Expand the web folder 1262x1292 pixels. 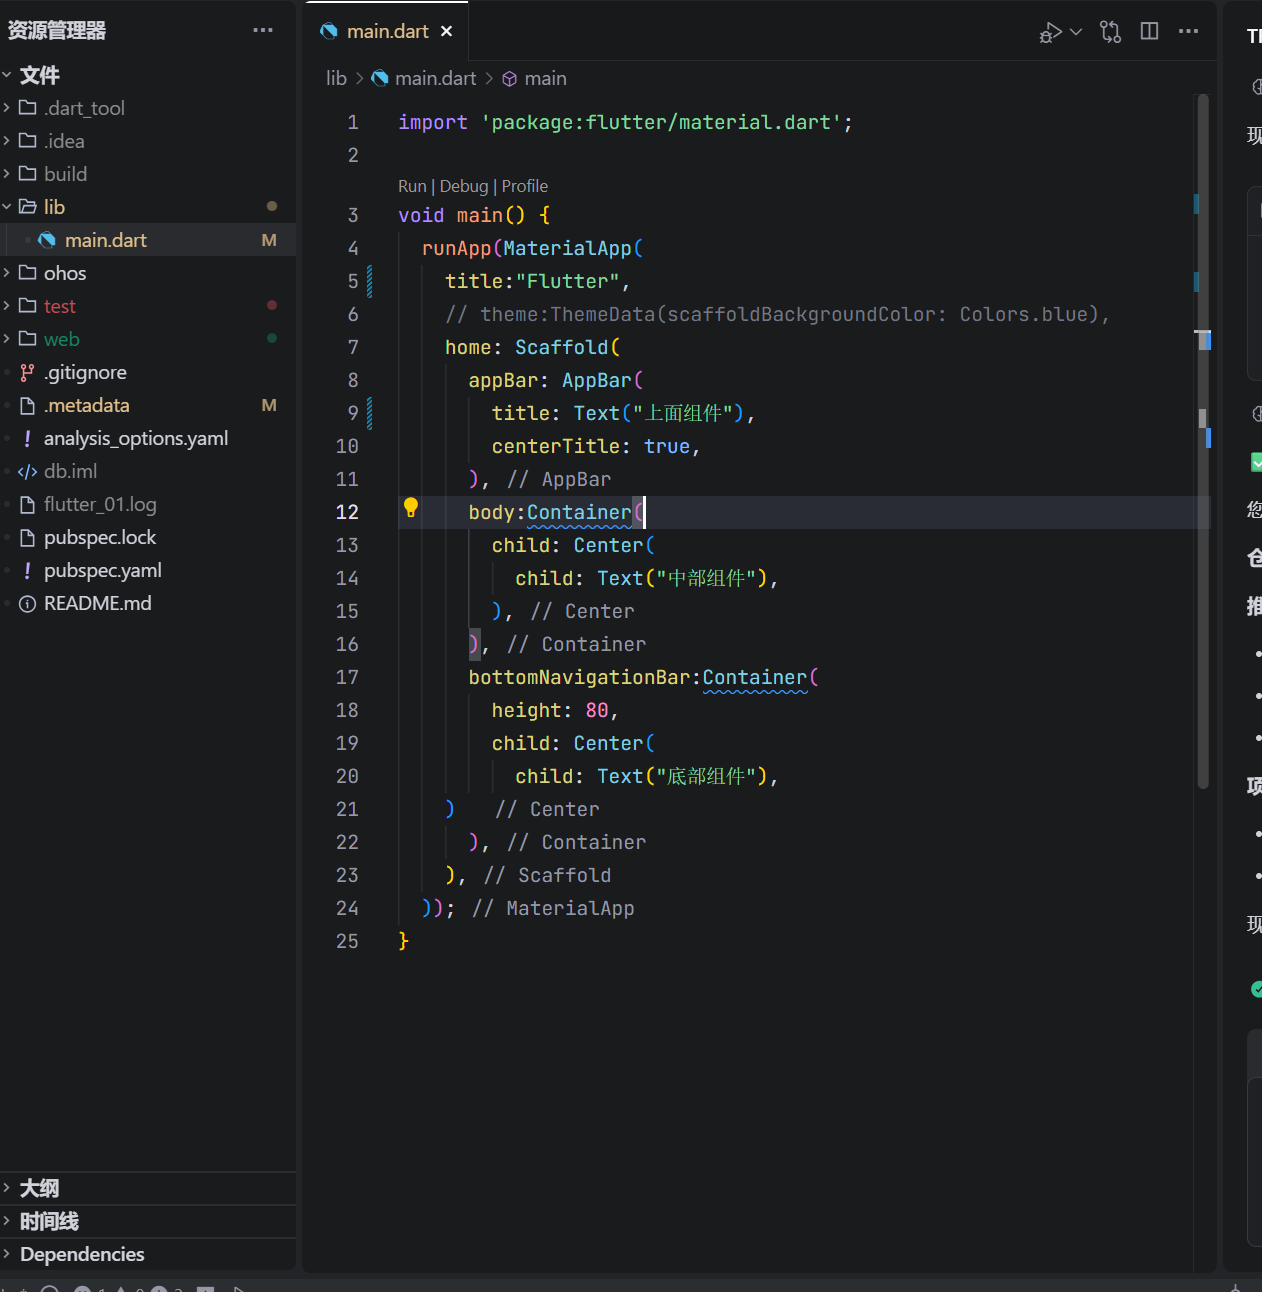(148, 339)
